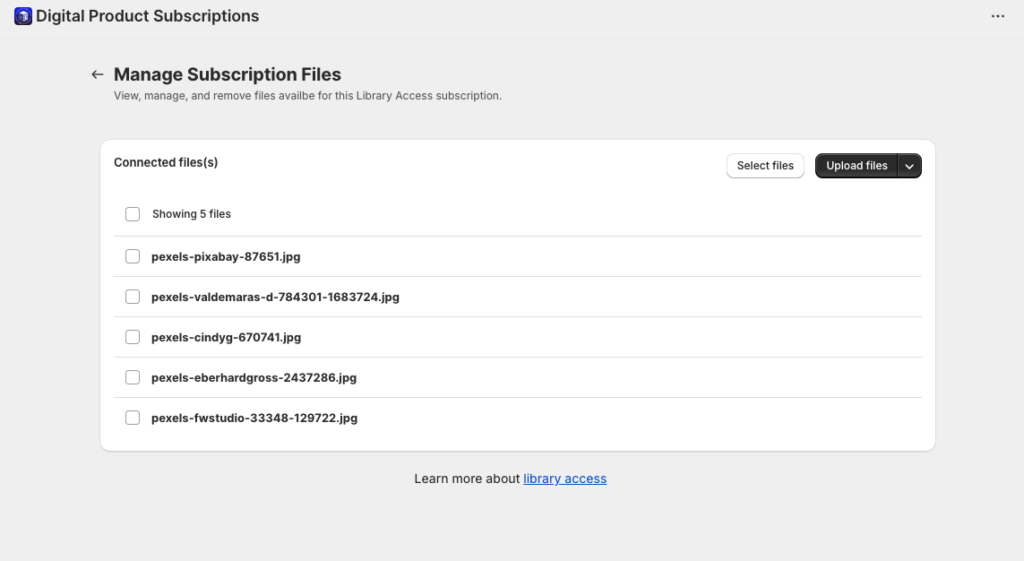Go back using the left arrow icon
The width and height of the screenshot is (1024, 561).
(97, 74)
